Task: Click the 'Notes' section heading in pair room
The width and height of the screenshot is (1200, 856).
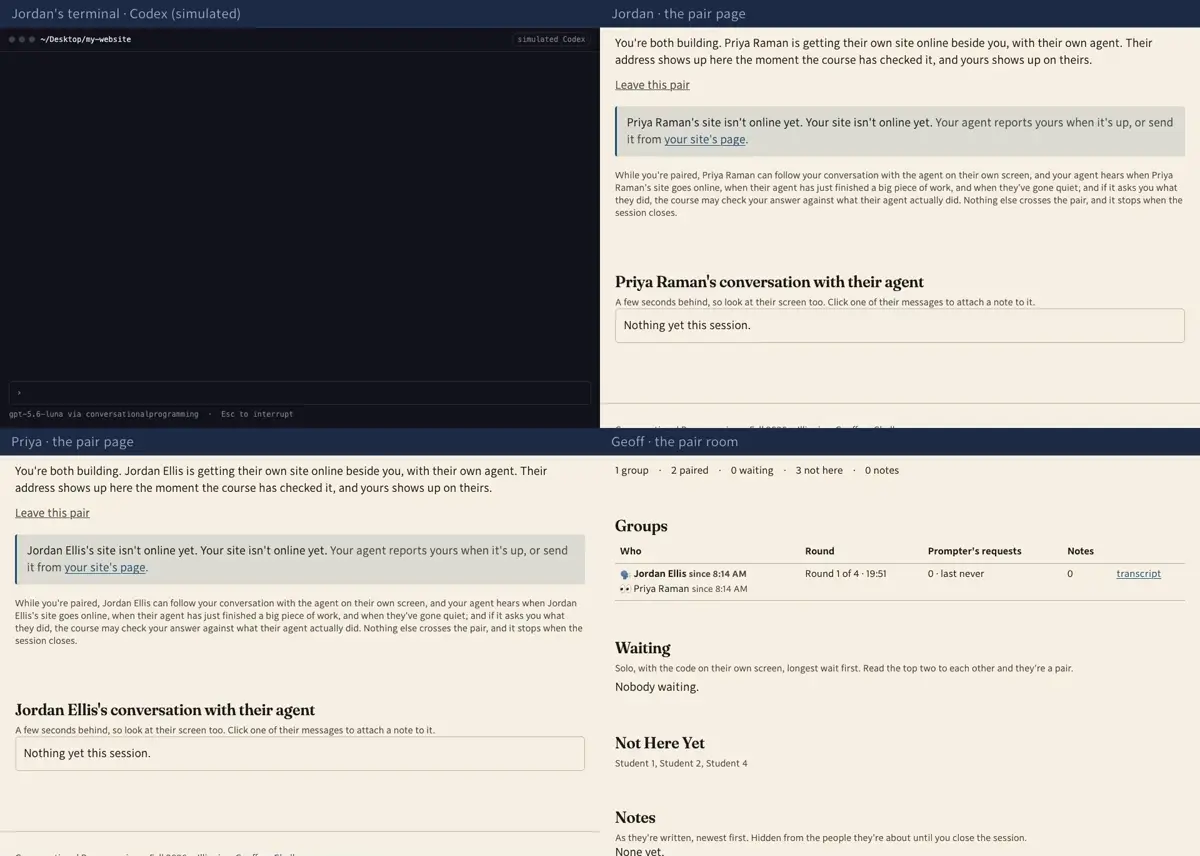Action: 635,818
